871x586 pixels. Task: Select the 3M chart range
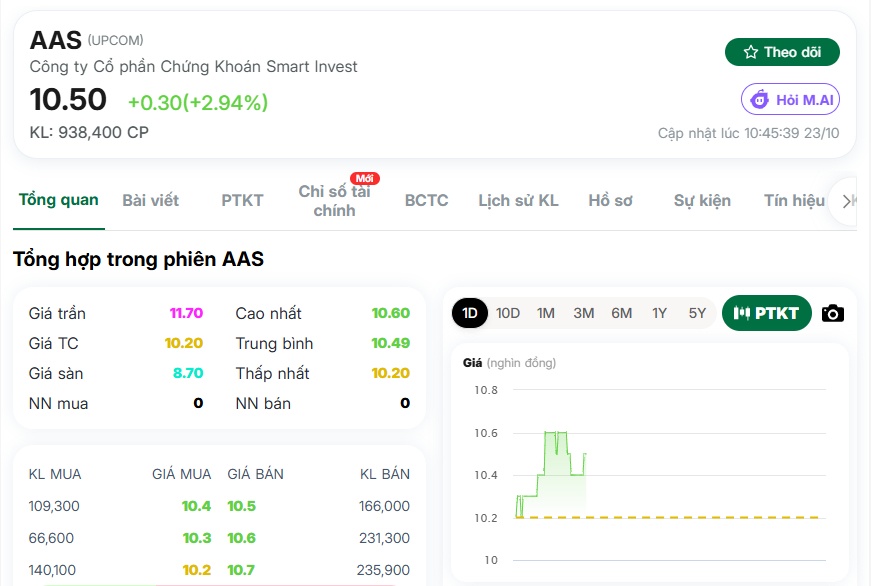tap(584, 313)
